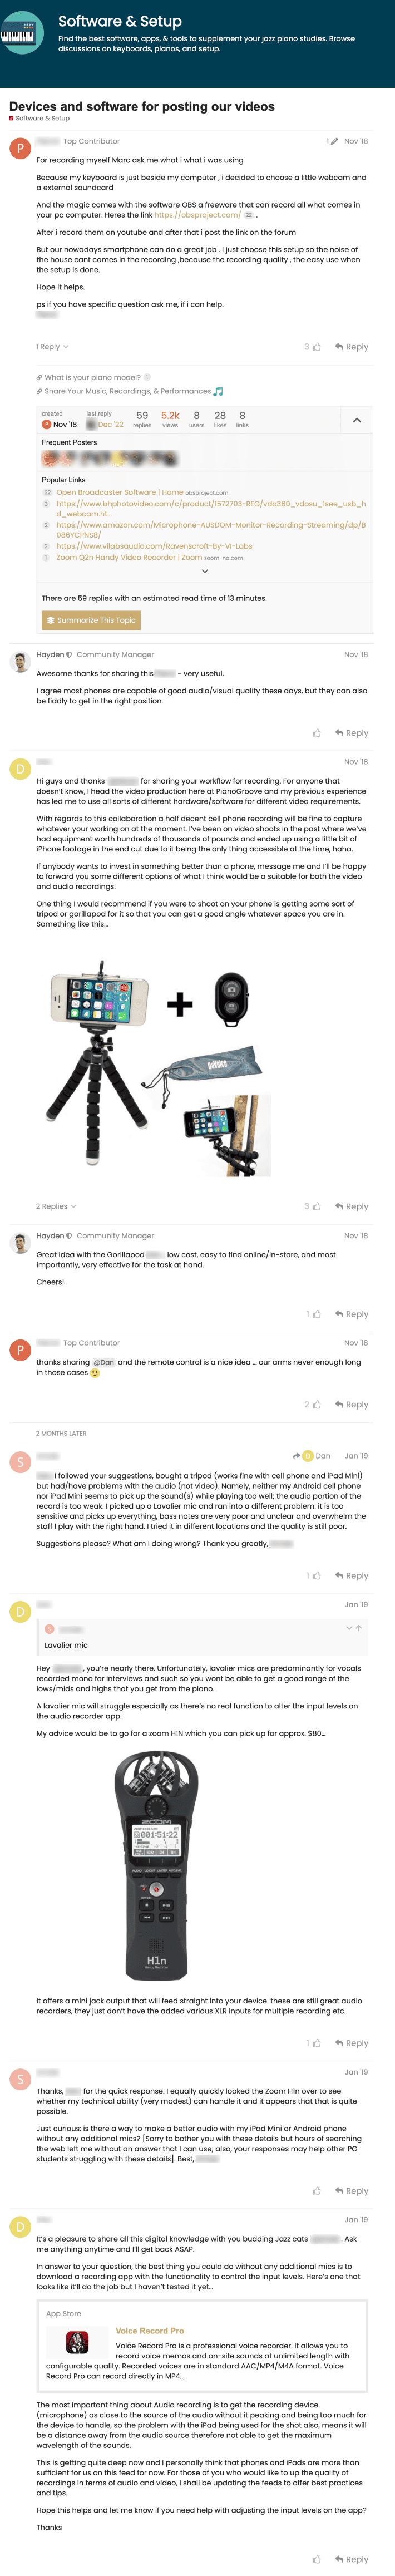Reply to Hayden's Gorillapod comment
The width and height of the screenshot is (395, 2576).
(352, 1314)
